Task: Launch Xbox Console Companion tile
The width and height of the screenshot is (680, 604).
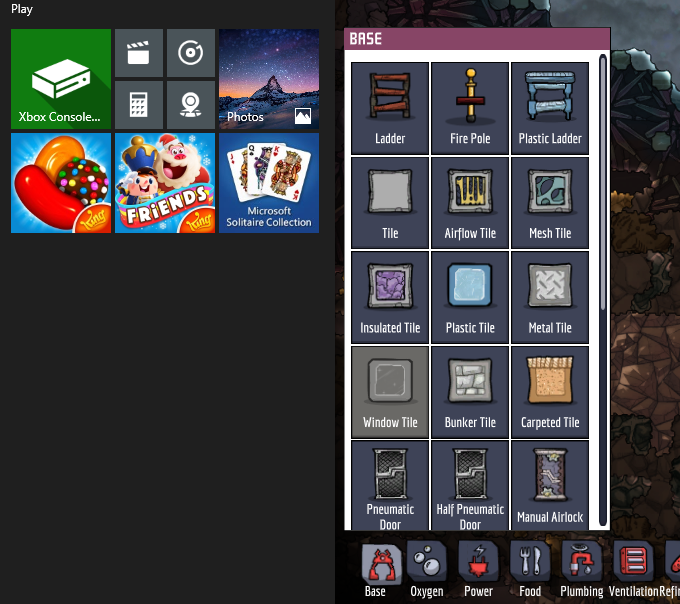Action: (61, 79)
